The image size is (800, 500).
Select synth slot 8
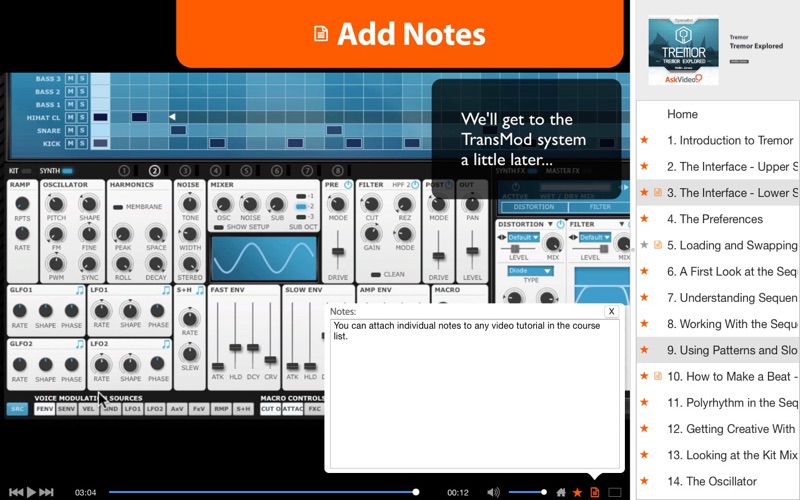pos(338,170)
